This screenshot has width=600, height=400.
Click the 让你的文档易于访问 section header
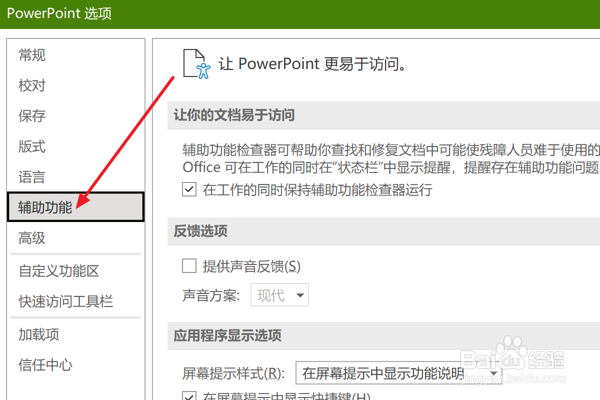click(x=234, y=115)
